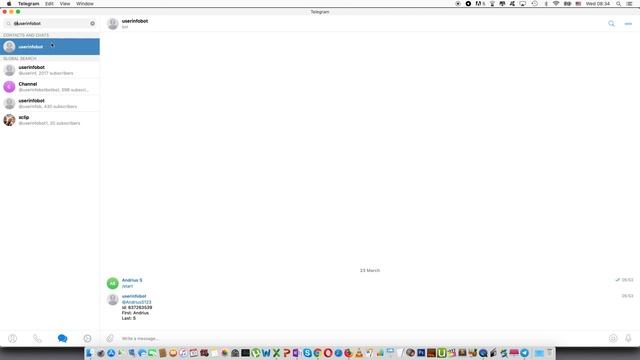Click the Wi-Fi status icon
This screenshot has width=640, height=360.
pyautogui.click(x=556, y=4)
